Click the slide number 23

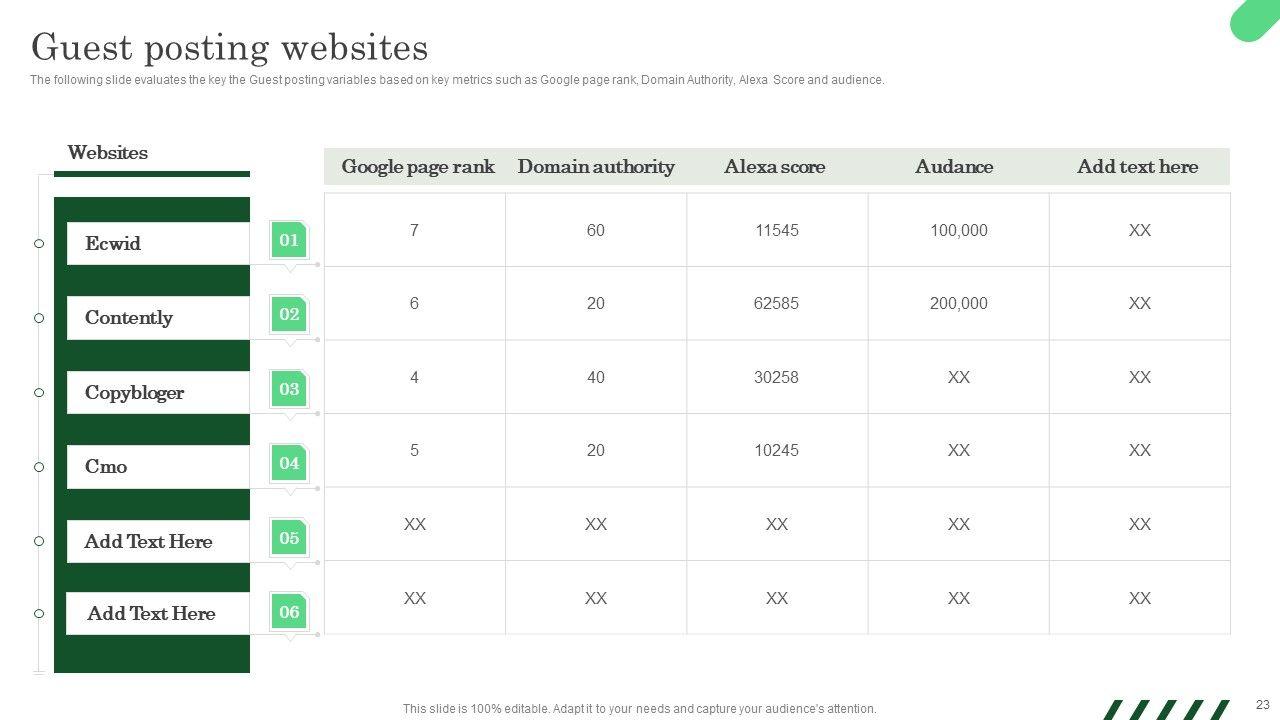1262,705
